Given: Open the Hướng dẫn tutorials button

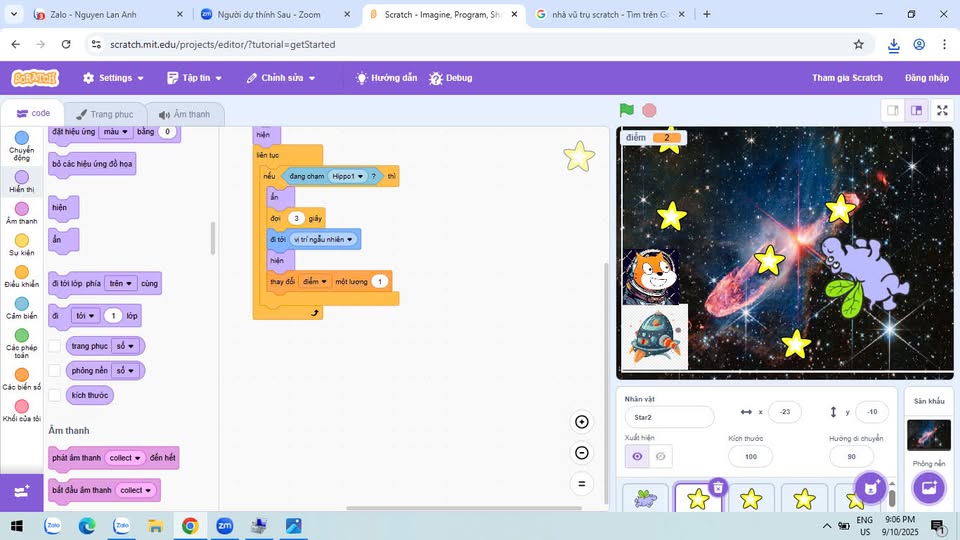Looking at the screenshot, I should 386,78.
